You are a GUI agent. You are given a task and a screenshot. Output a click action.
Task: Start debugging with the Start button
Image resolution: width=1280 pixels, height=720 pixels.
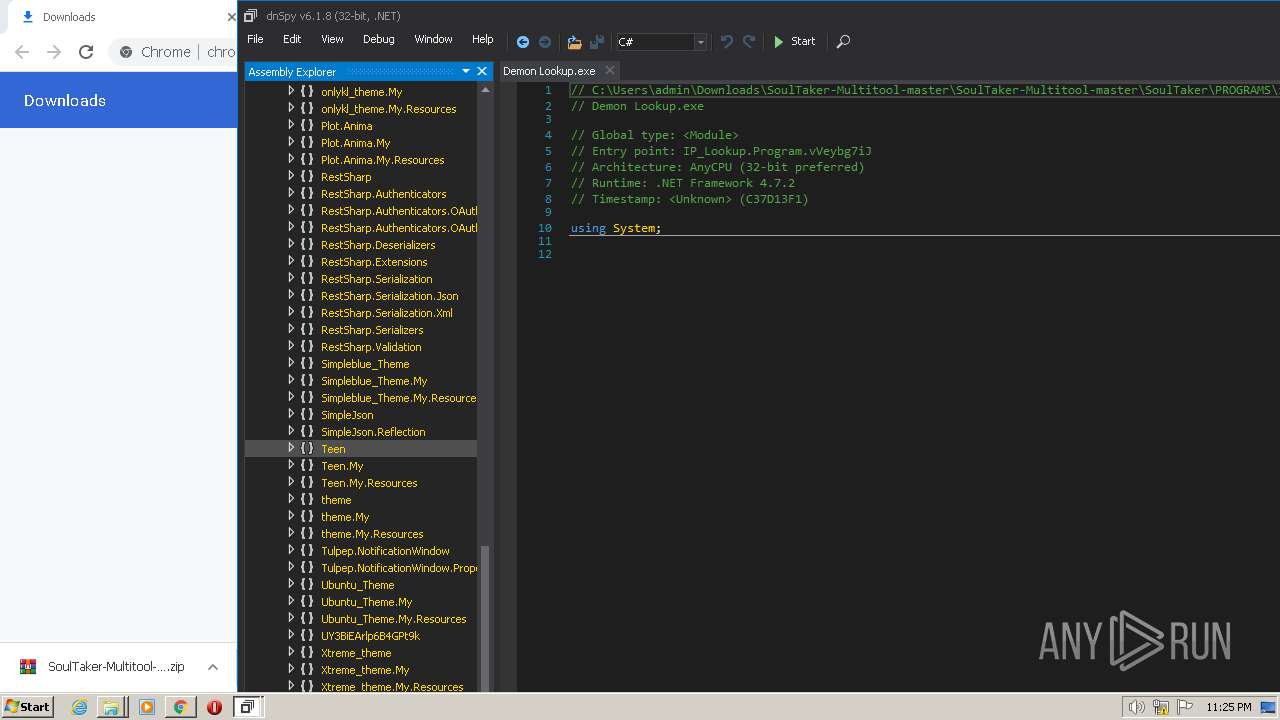coord(794,42)
